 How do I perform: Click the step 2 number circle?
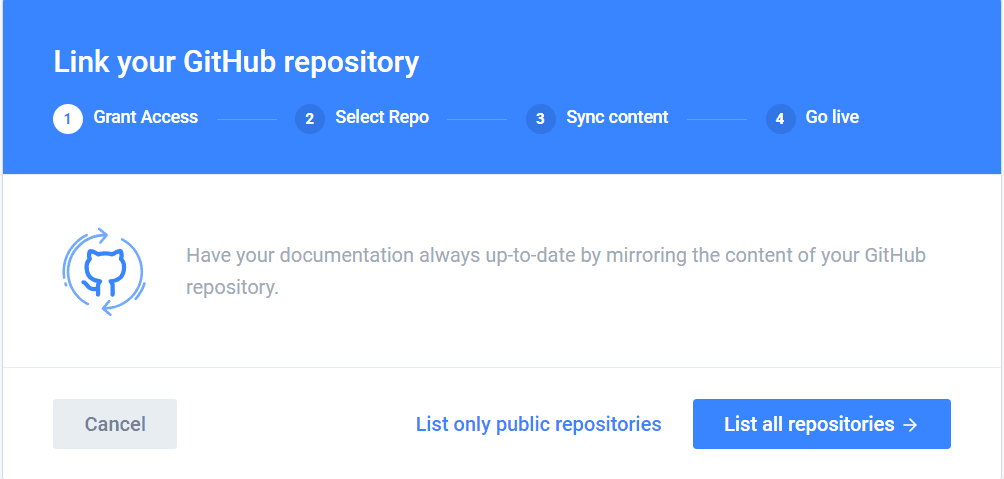310,119
